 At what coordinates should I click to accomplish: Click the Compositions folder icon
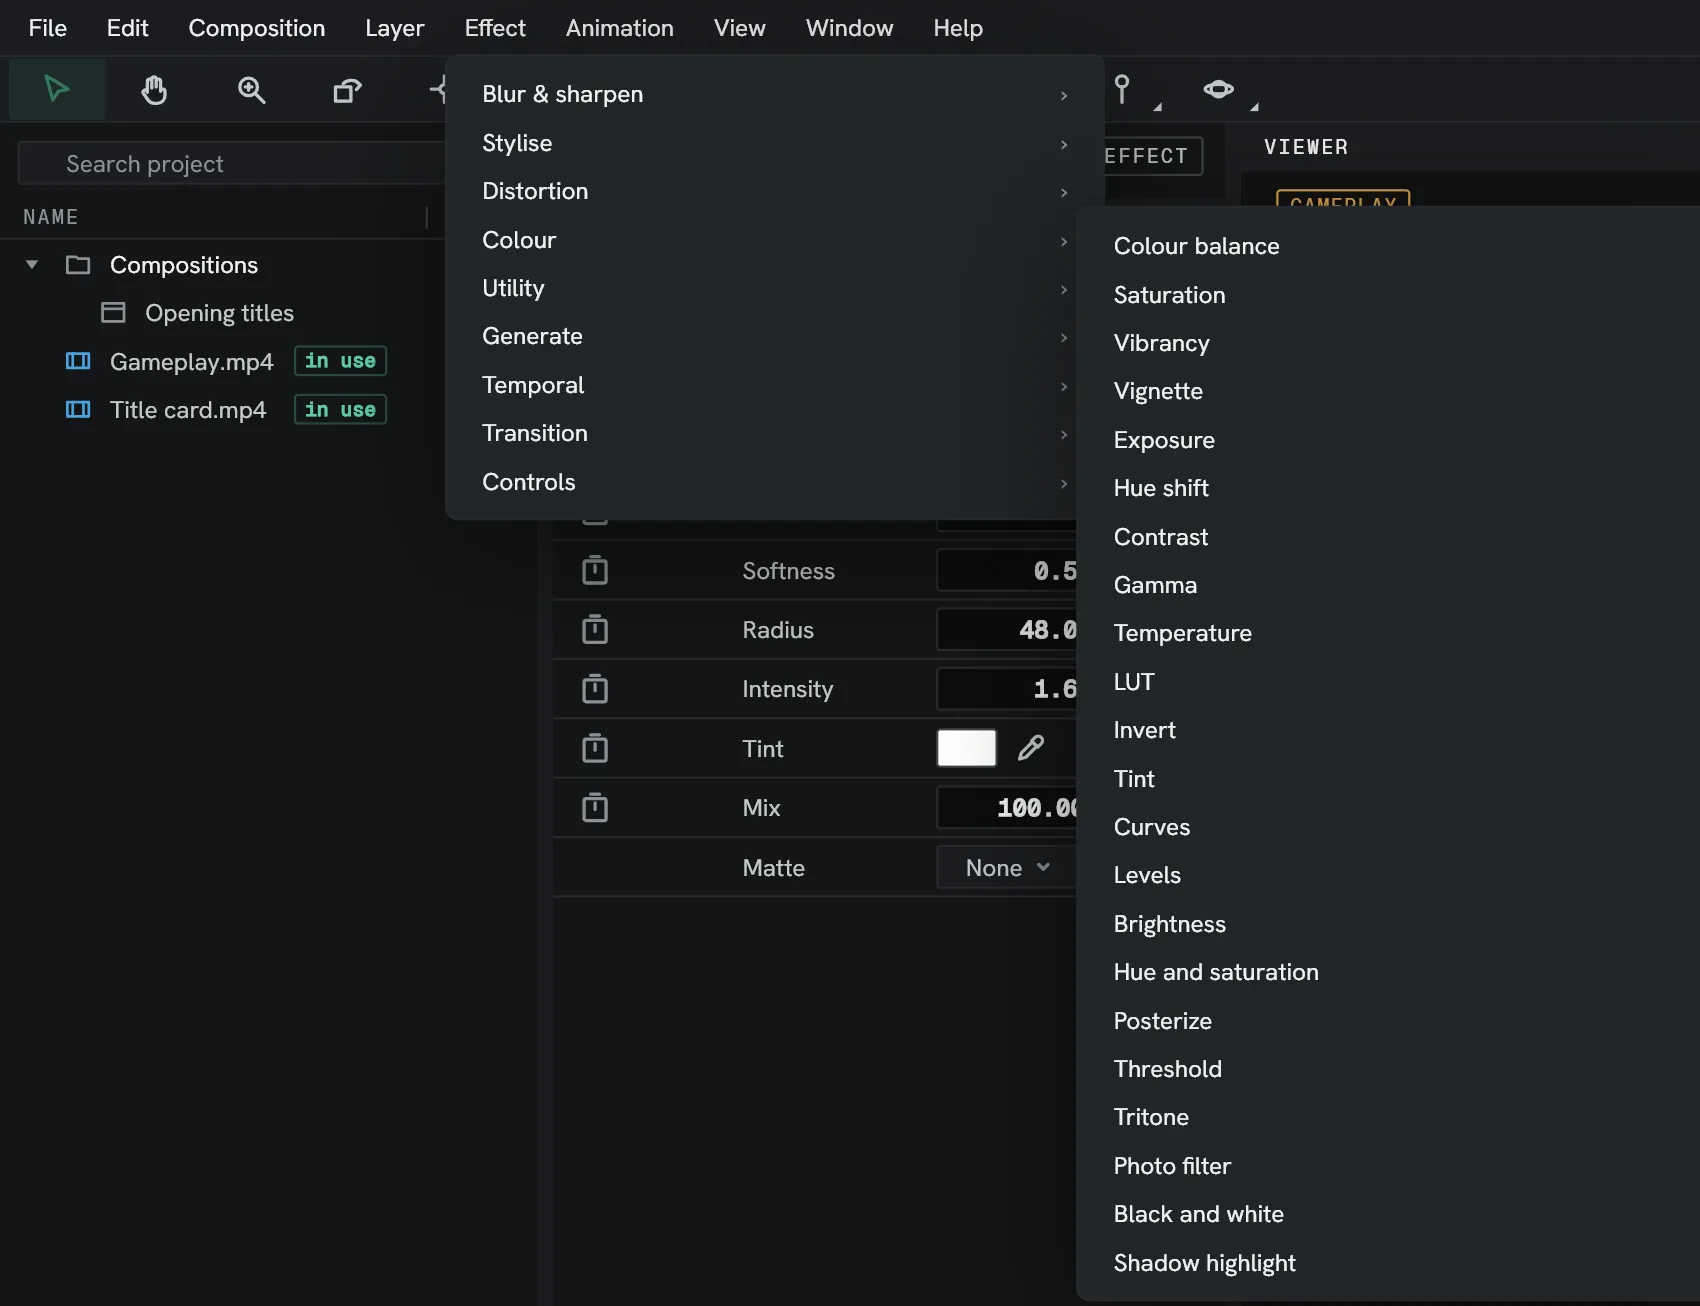tap(78, 265)
